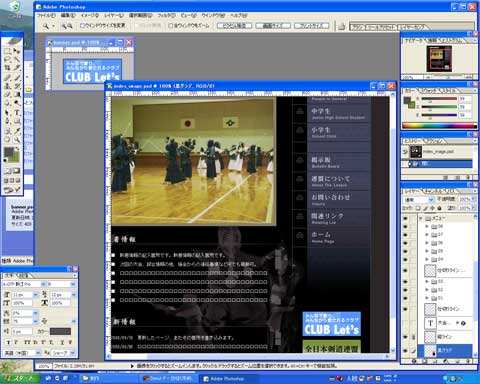Select the Lasso tool

point(7,59)
